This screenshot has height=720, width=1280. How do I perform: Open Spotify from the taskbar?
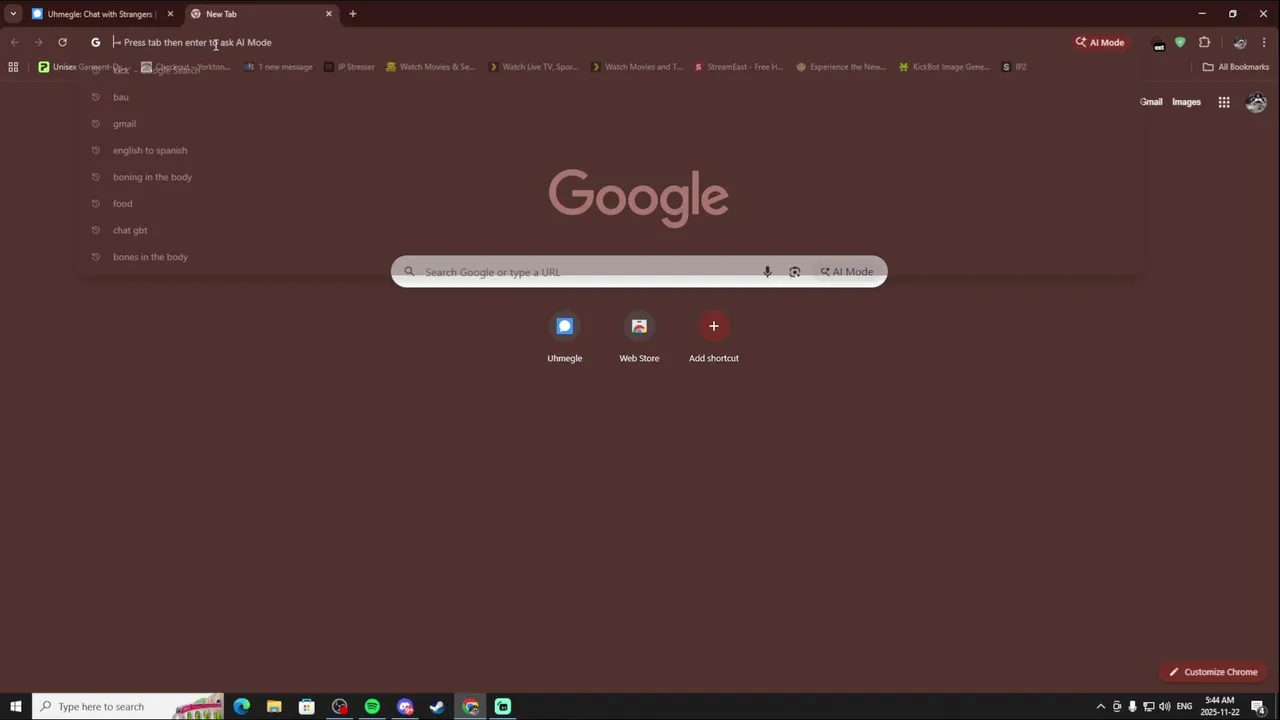pos(372,706)
